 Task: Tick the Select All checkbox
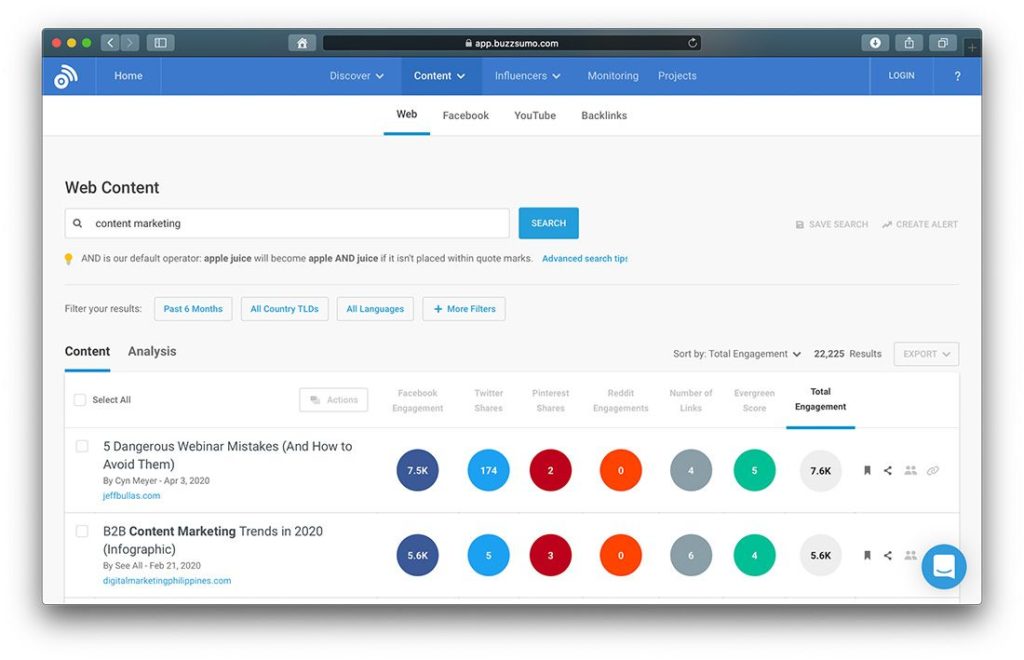tap(80, 400)
